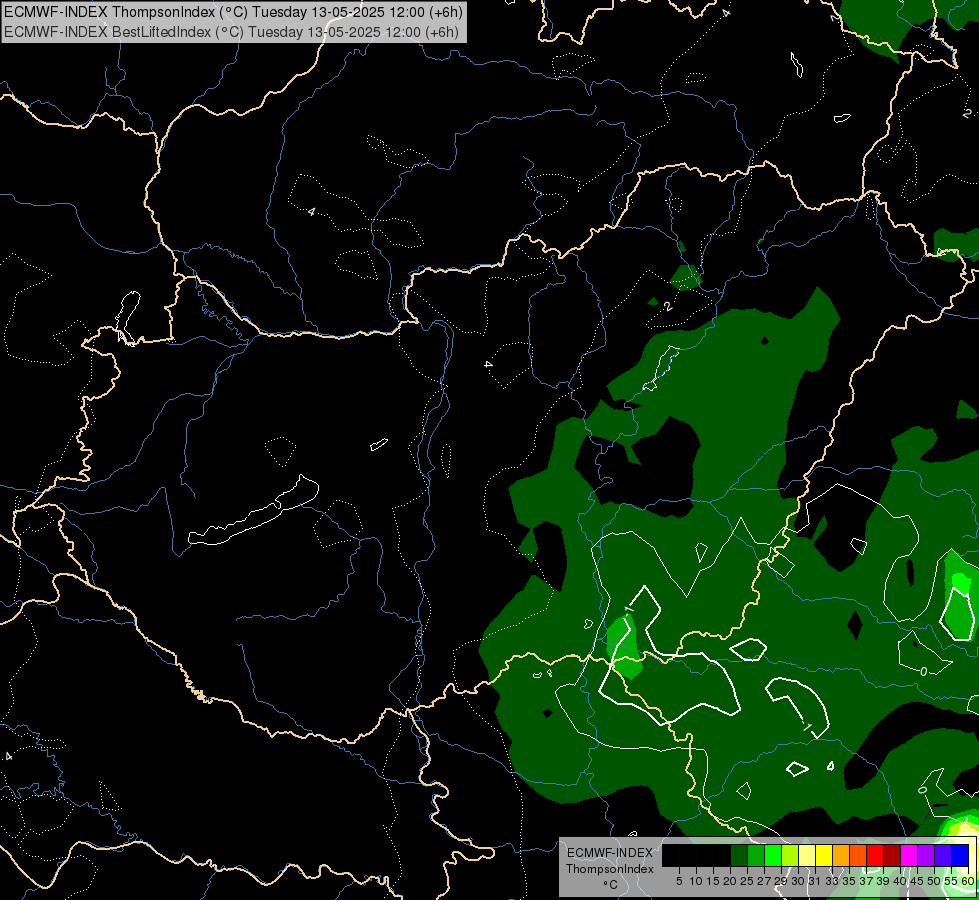Click the legend tick value '31'
Screen dimensions: 979x900
pos(815,881)
